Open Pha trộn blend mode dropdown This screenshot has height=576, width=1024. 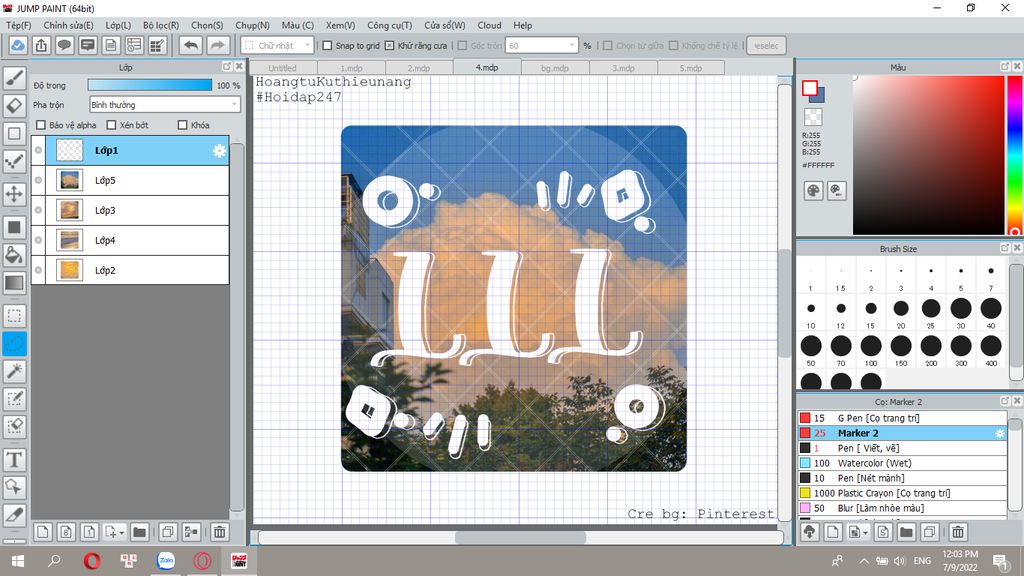click(165, 104)
